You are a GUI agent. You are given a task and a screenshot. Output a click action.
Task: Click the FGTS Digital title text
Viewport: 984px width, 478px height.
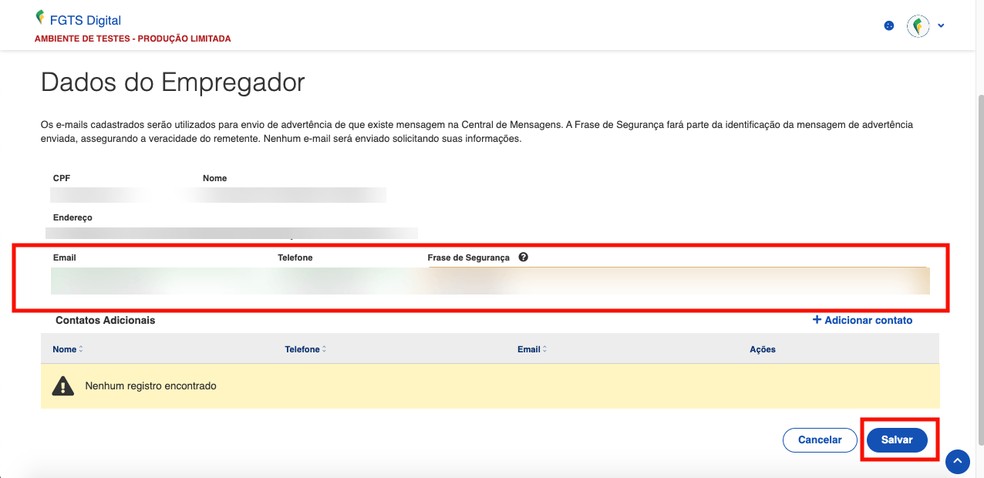click(85, 20)
